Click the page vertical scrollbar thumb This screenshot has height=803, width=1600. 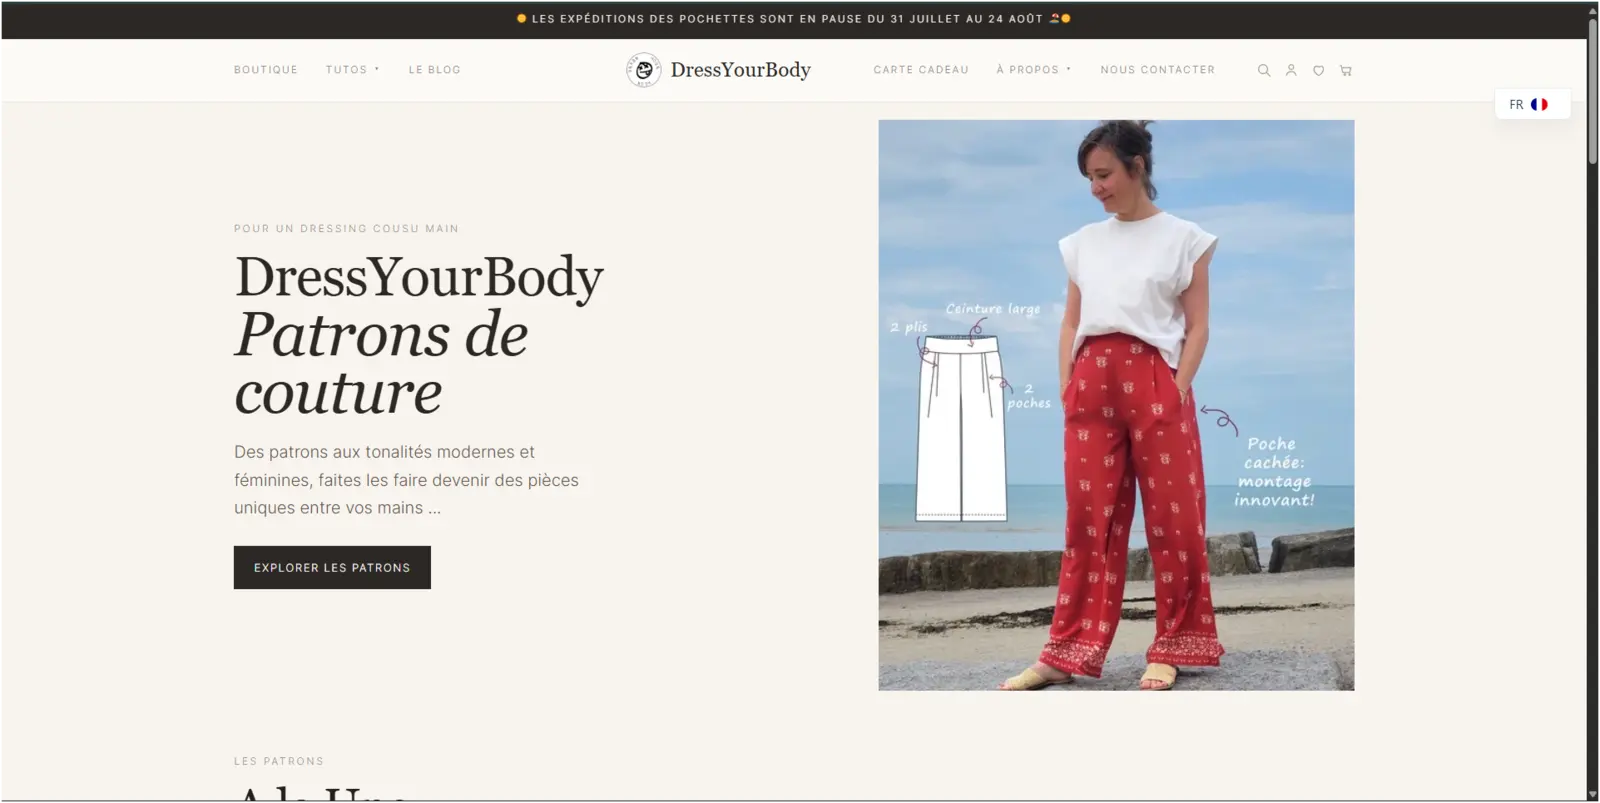point(1592,90)
